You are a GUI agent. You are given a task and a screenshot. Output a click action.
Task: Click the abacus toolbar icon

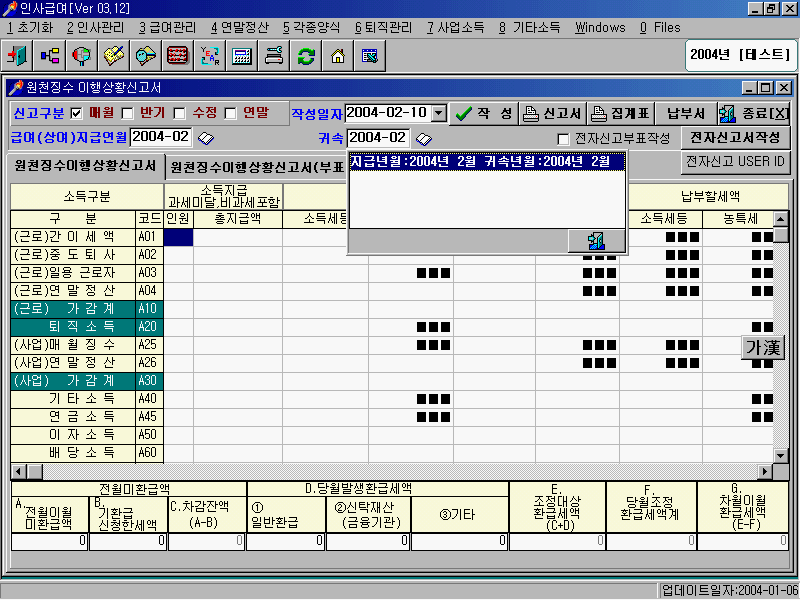[x=178, y=56]
